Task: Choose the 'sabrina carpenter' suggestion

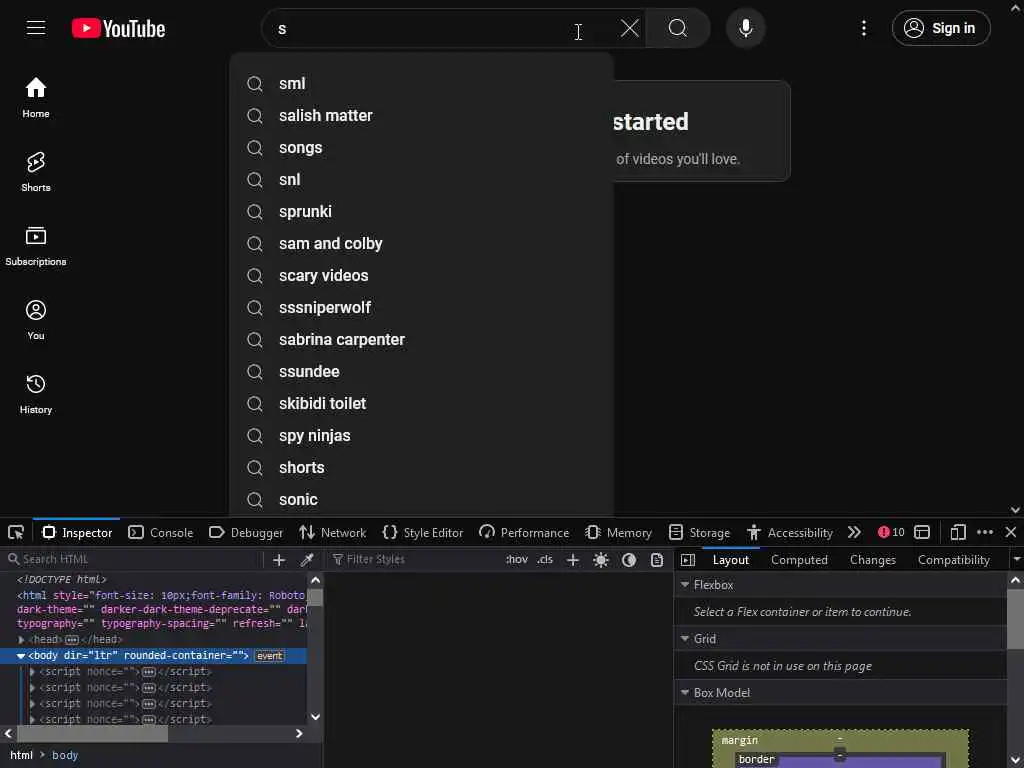Action: coord(422,340)
